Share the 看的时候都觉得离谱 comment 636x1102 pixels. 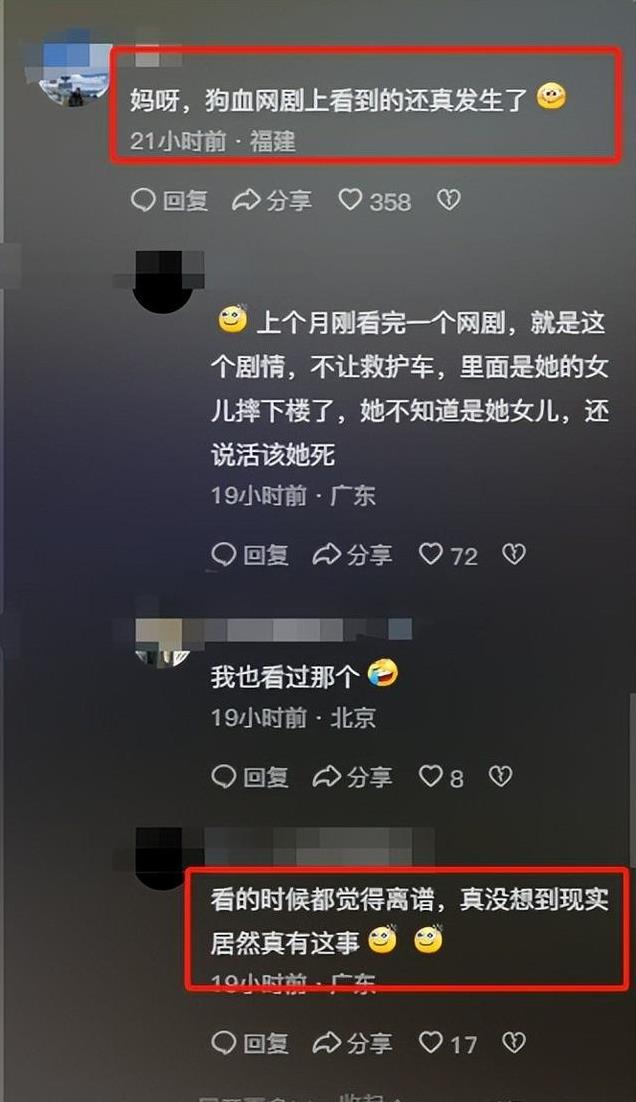351,1044
